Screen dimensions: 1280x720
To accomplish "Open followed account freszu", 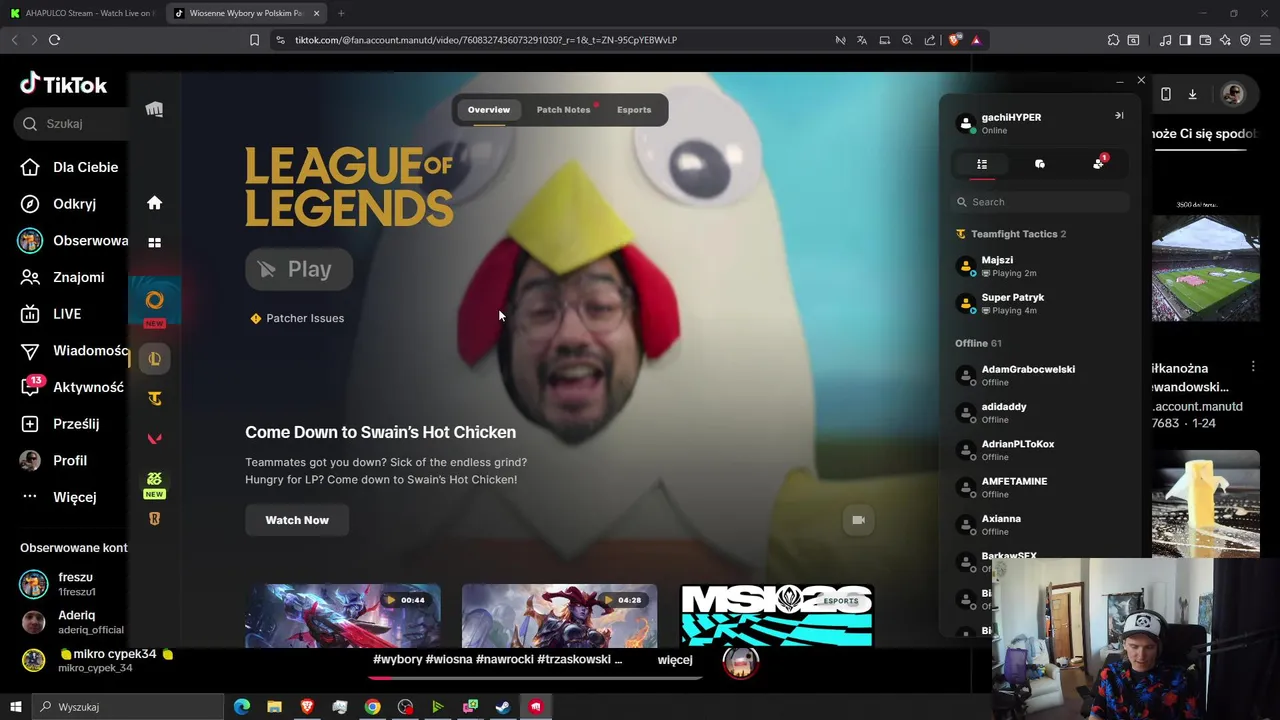I will click(x=60, y=584).
